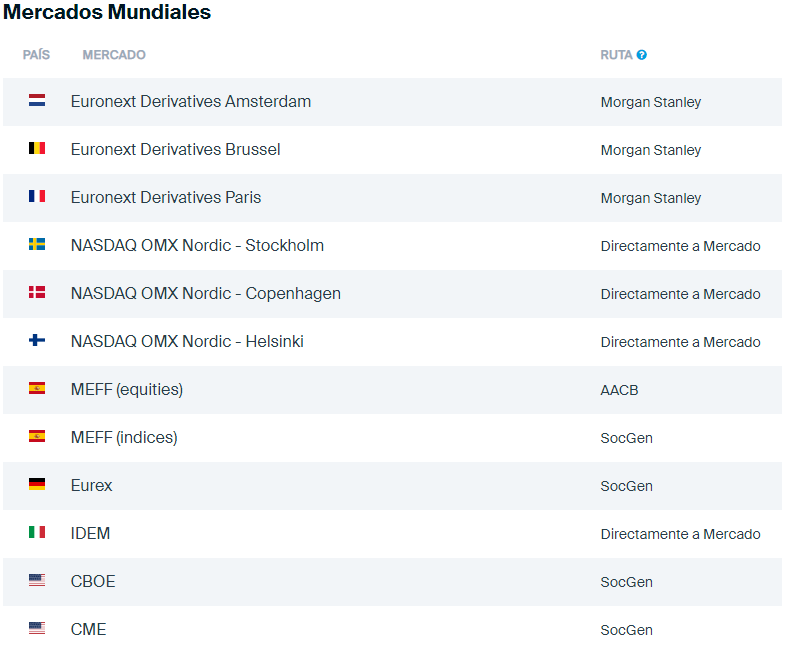Open Euronext Derivatives Amsterdam market
Screen dimensions: 787x649
pyautogui.click(x=190, y=101)
